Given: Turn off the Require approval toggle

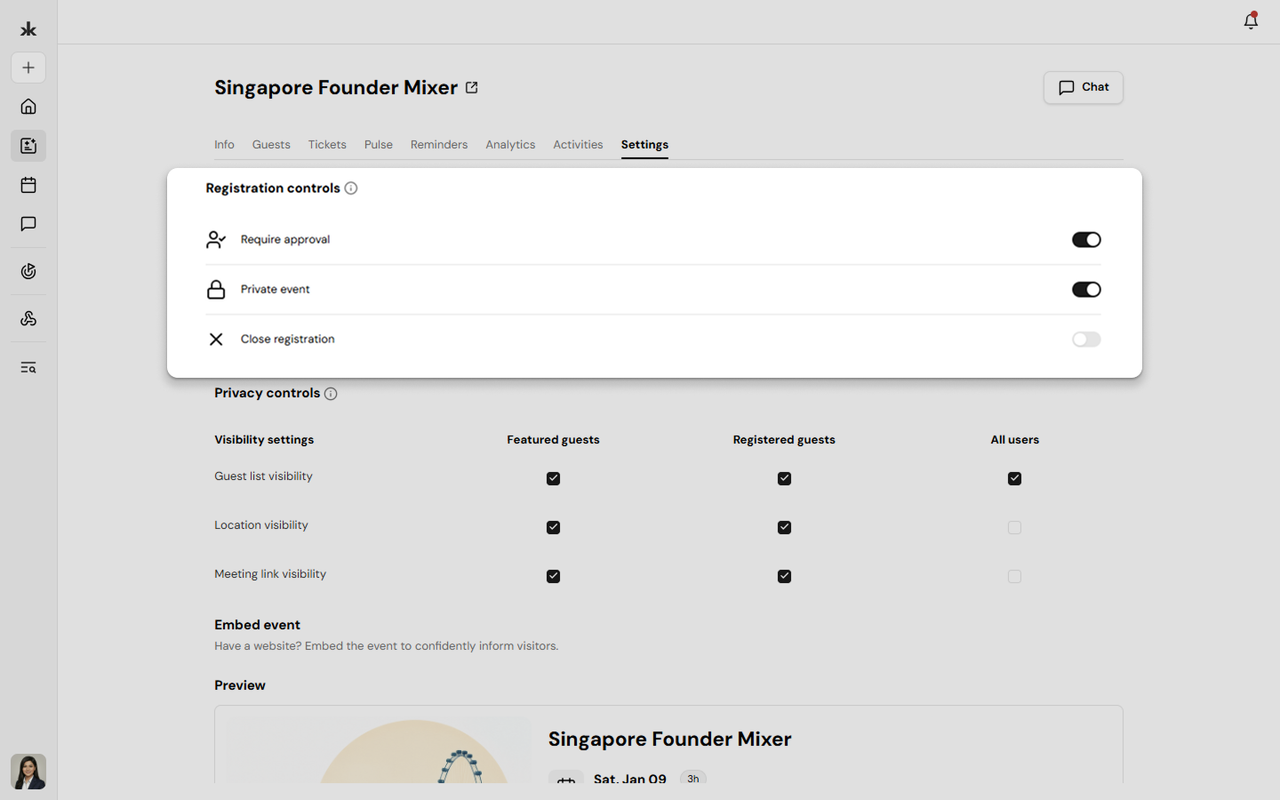Looking at the screenshot, I should pyautogui.click(x=1086, y=240).
